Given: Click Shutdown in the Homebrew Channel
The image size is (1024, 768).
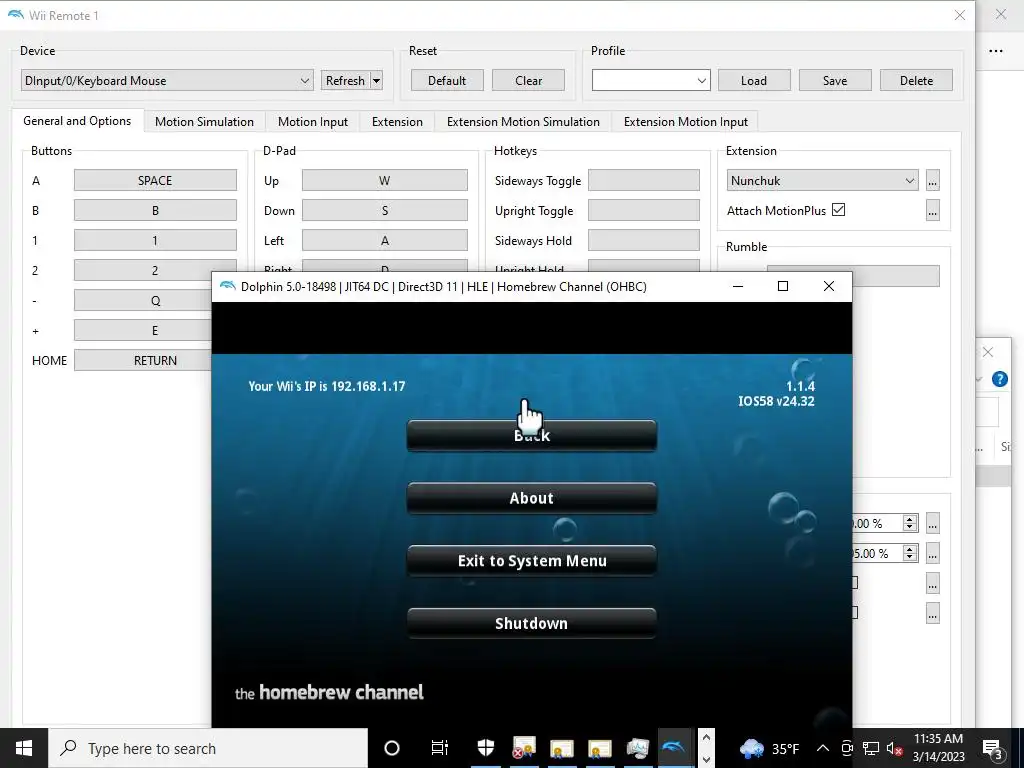Looking at the screenshot, I should click(532, 624).
